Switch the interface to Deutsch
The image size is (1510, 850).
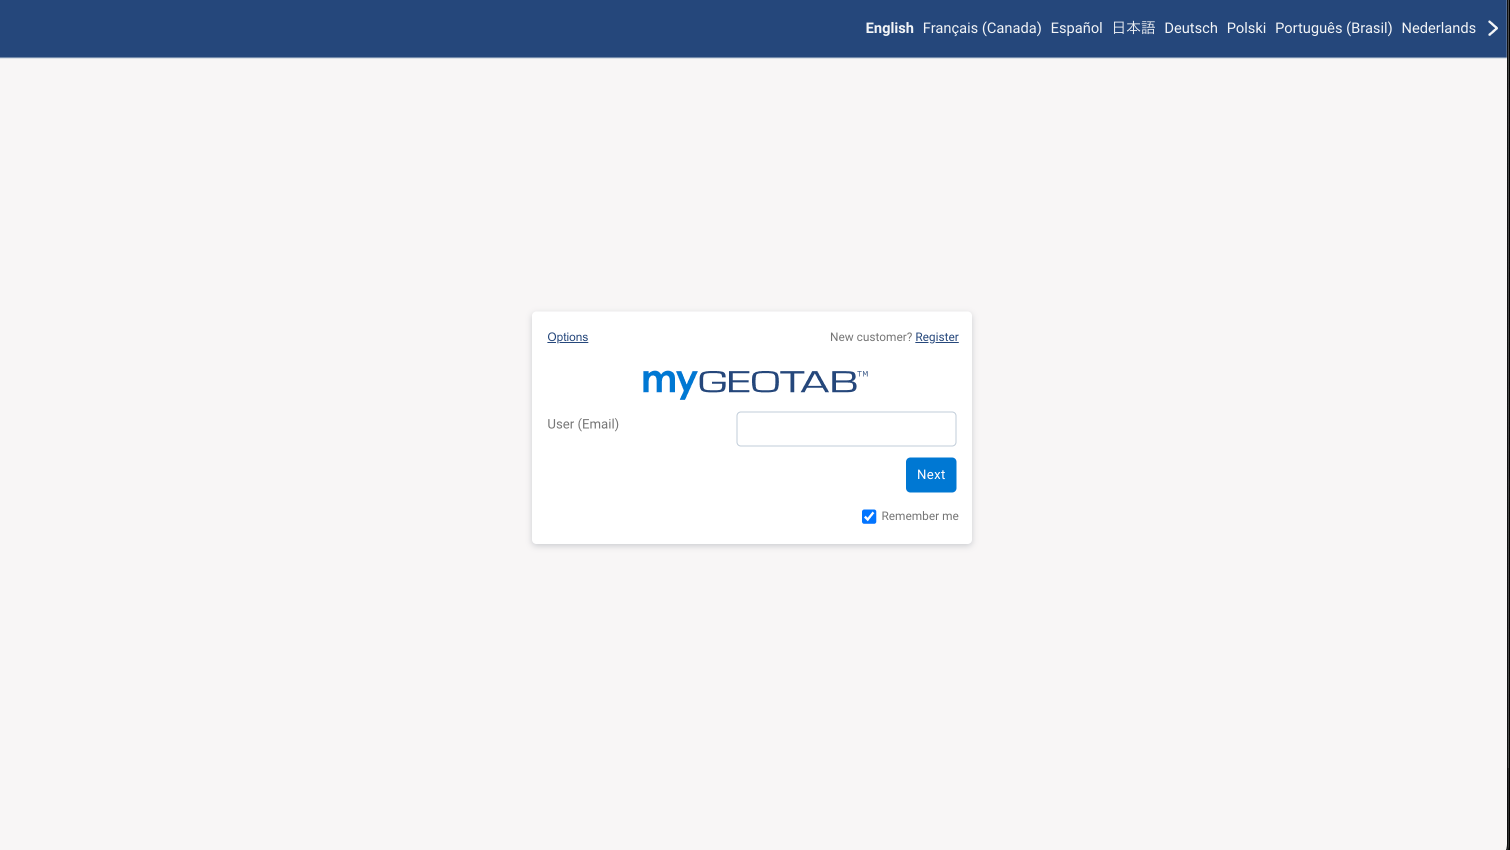pos(1190,28)
